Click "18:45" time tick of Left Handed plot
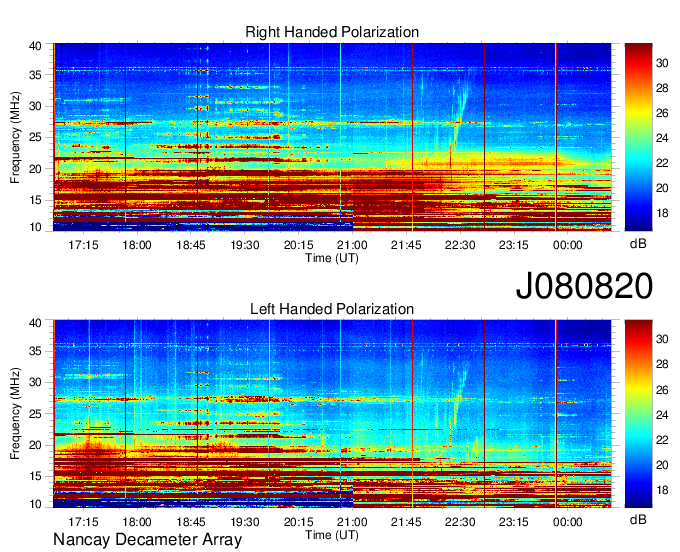The height and width of the screenshot is (552, 680). click(x=191, y=522)
